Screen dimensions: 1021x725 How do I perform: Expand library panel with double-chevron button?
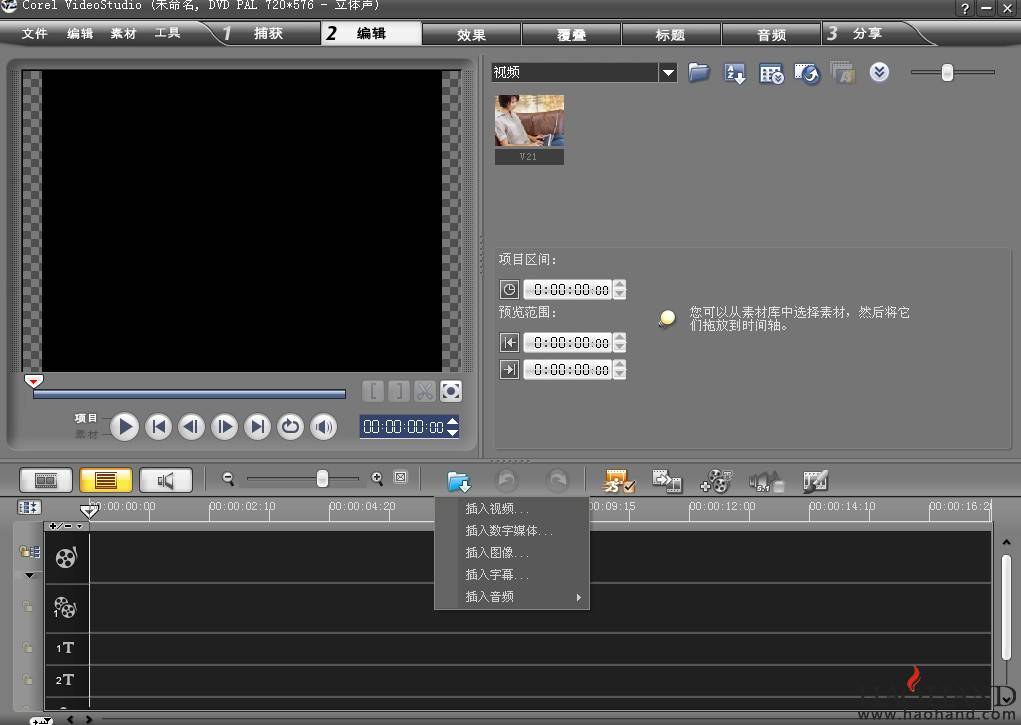879,72
